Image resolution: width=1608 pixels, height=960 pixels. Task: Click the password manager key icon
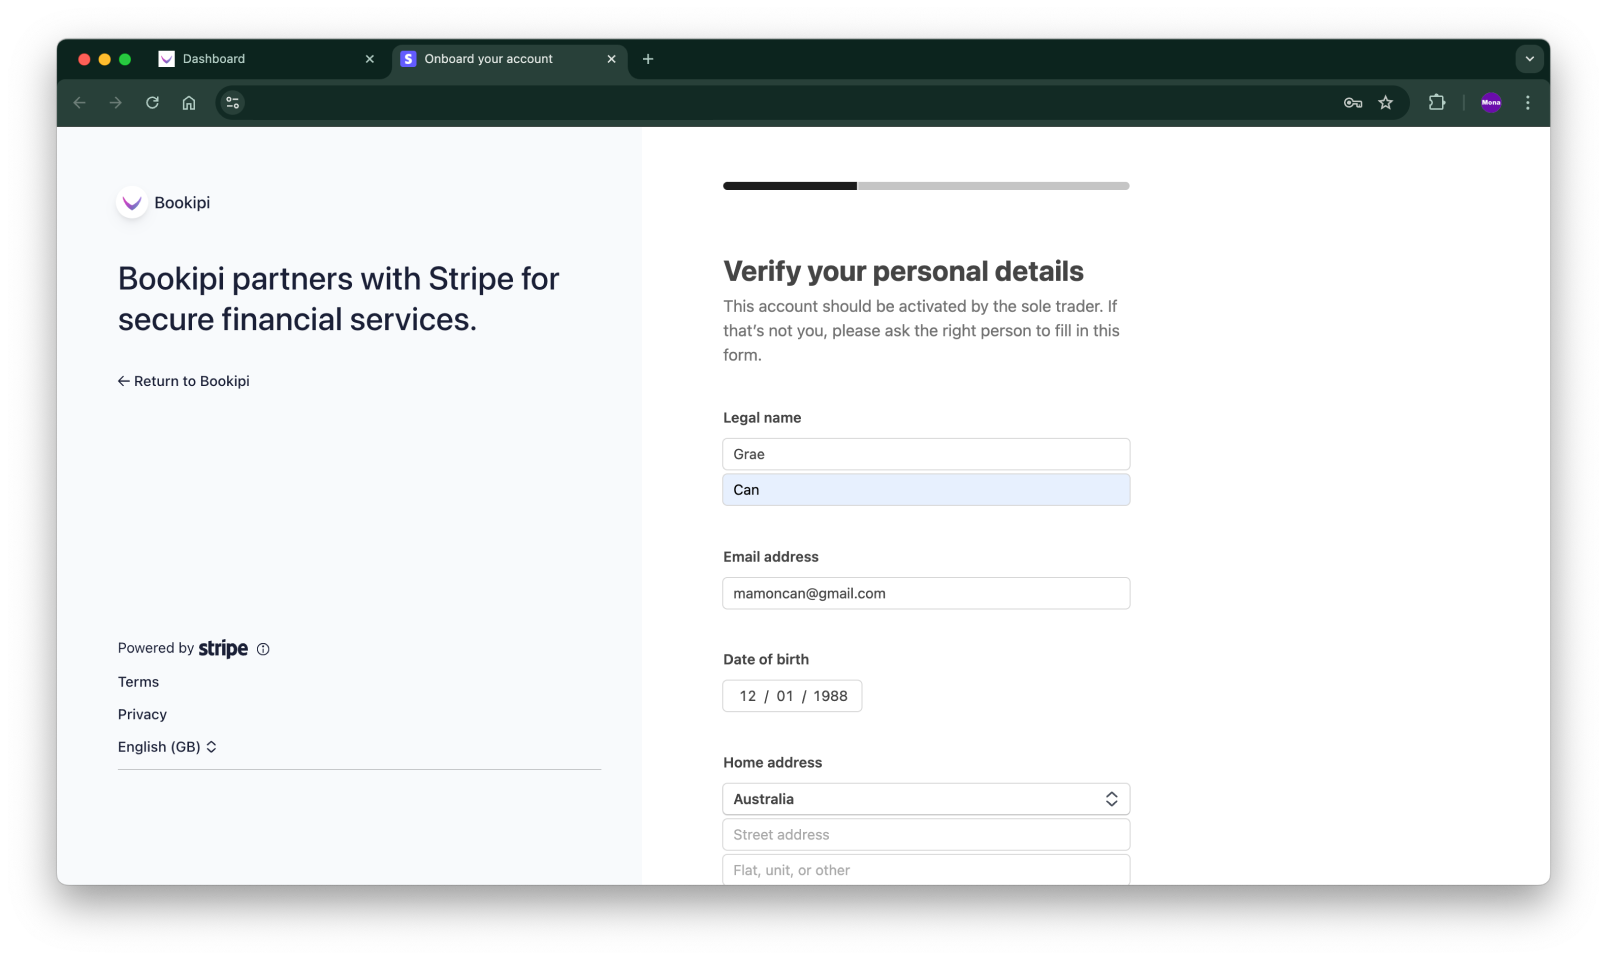click(1352, 102)
